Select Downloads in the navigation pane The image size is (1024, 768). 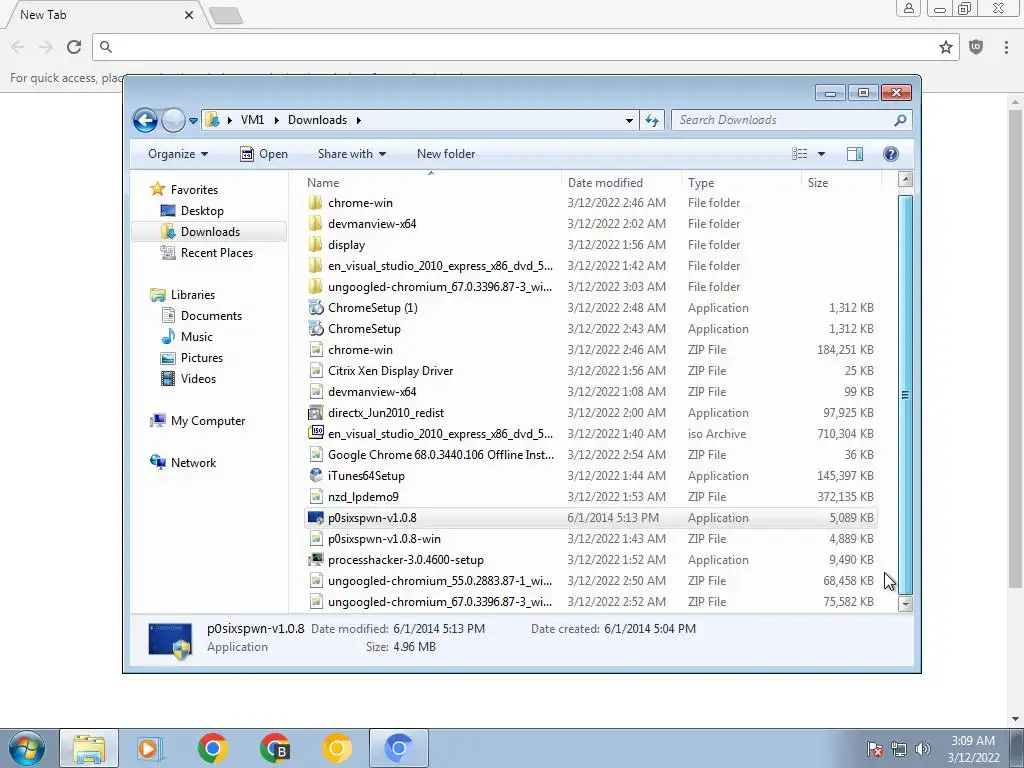coord(210,232)
